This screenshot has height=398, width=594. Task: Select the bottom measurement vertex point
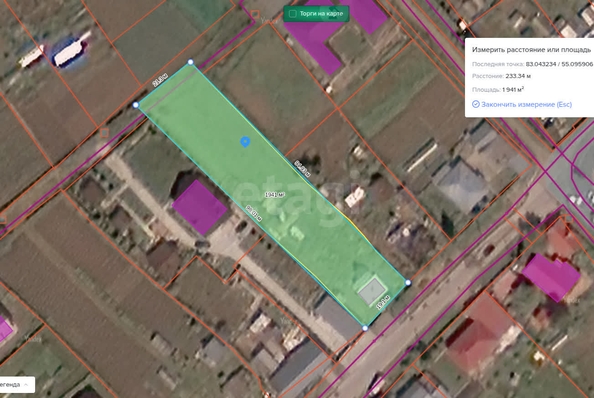click(365, 328)
